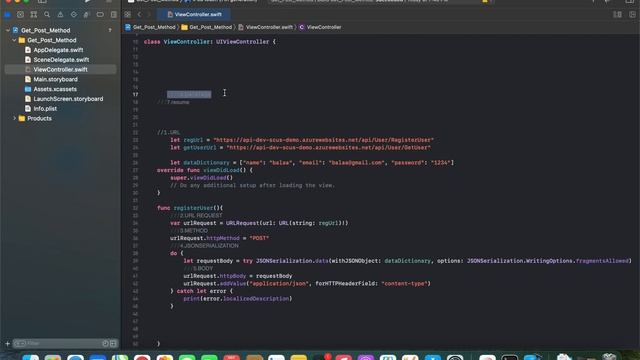Image resolution: width=640 pixels, height=360 pixels.
Task: Toggle recent files filter in navigator
Action: click(105, 344)
